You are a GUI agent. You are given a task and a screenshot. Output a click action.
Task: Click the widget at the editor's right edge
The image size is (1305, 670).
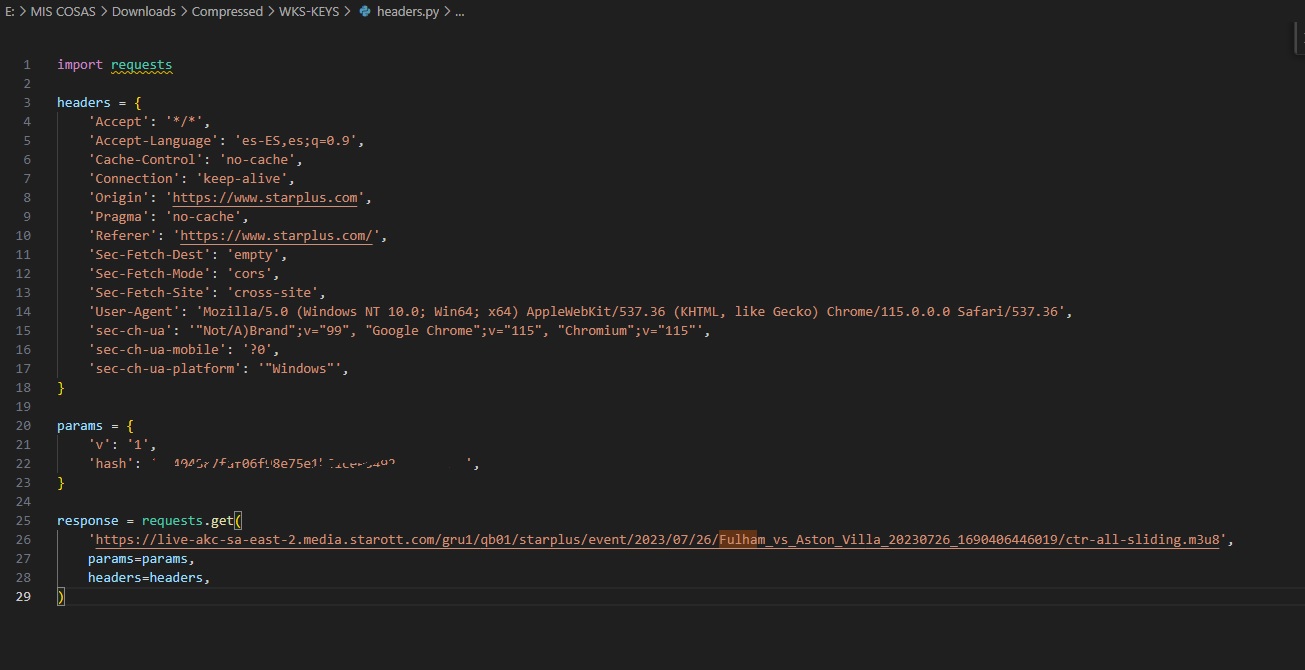point(1297,38)
